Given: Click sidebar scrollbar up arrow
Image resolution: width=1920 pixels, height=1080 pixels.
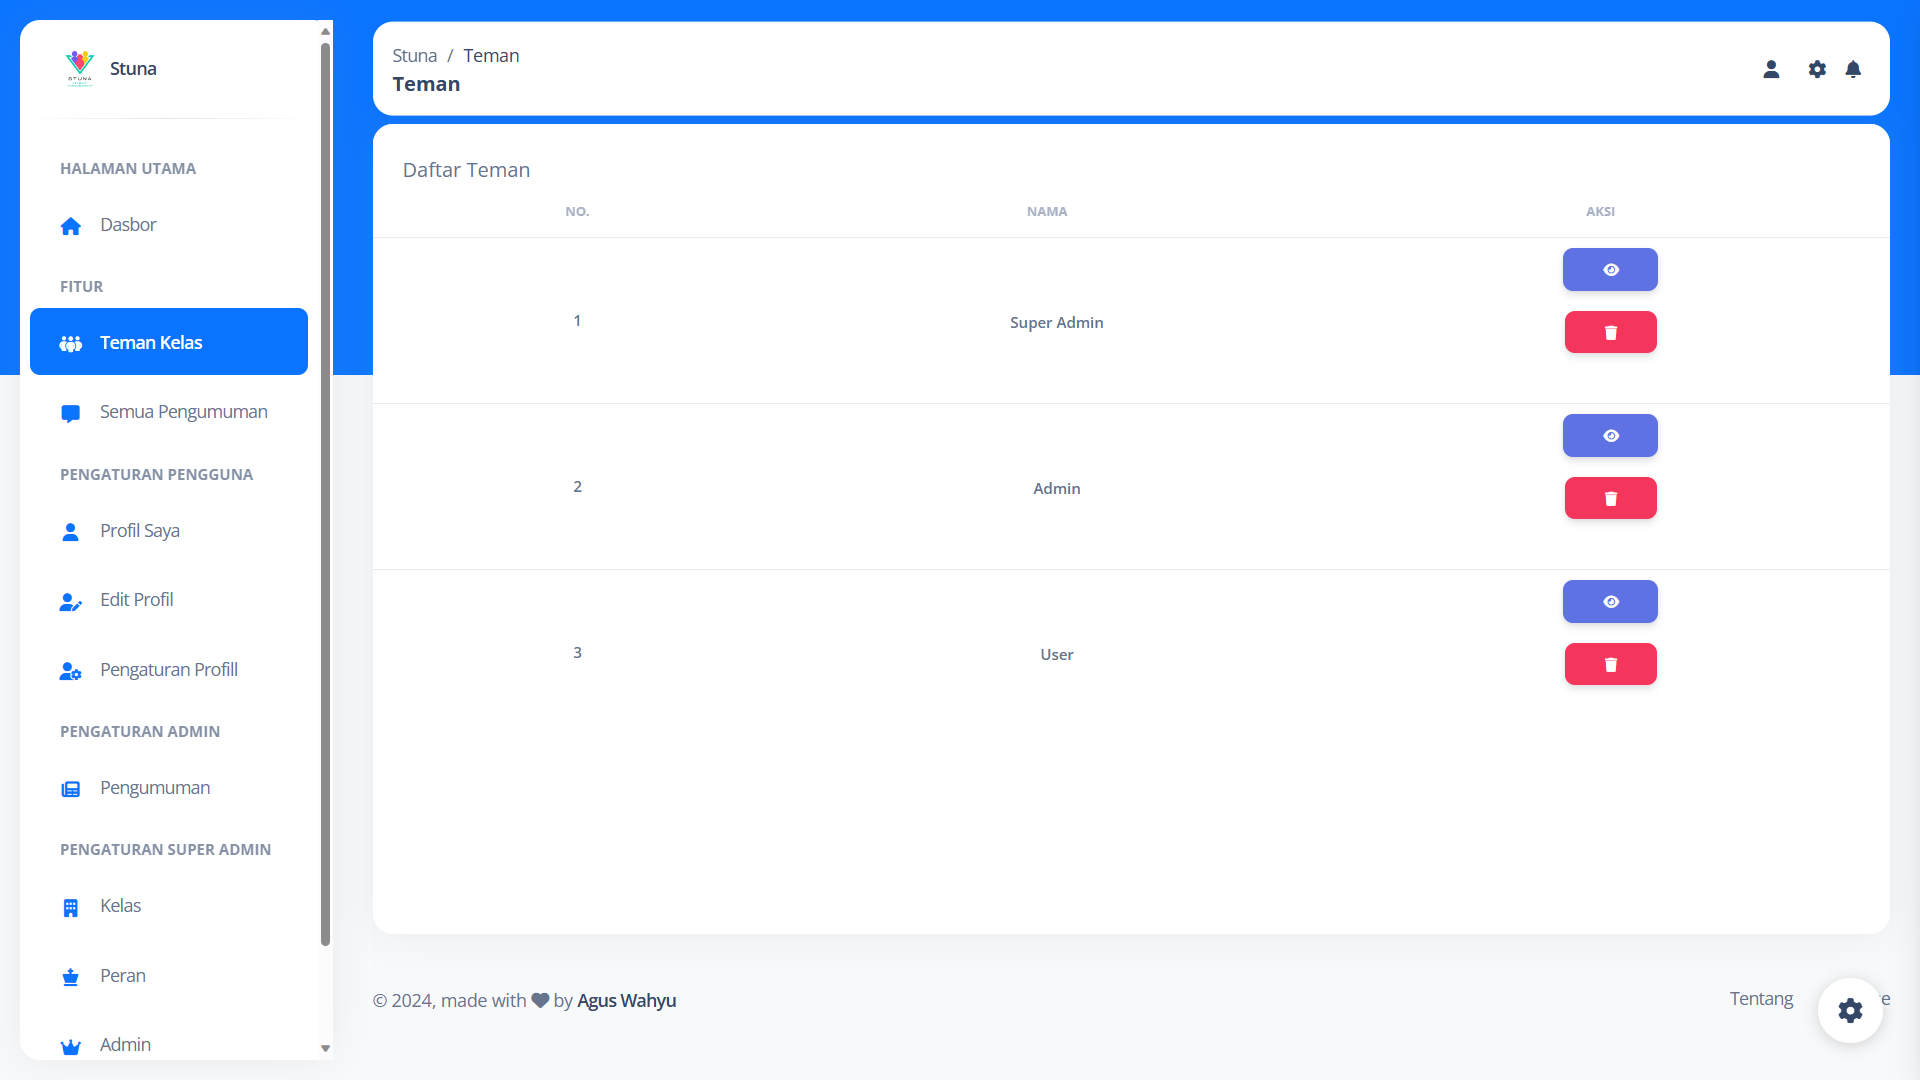Looking at the screenshot, I should pyautogui.click(x=325, y=31).
